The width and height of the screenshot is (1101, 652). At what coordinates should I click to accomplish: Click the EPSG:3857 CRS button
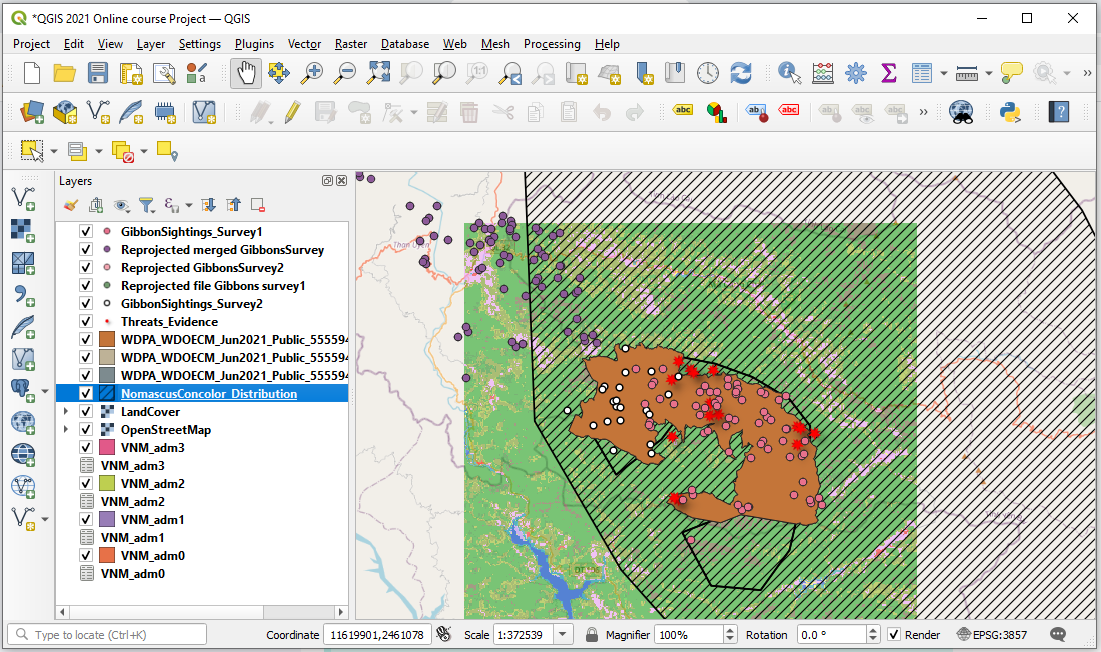point(996,635)
